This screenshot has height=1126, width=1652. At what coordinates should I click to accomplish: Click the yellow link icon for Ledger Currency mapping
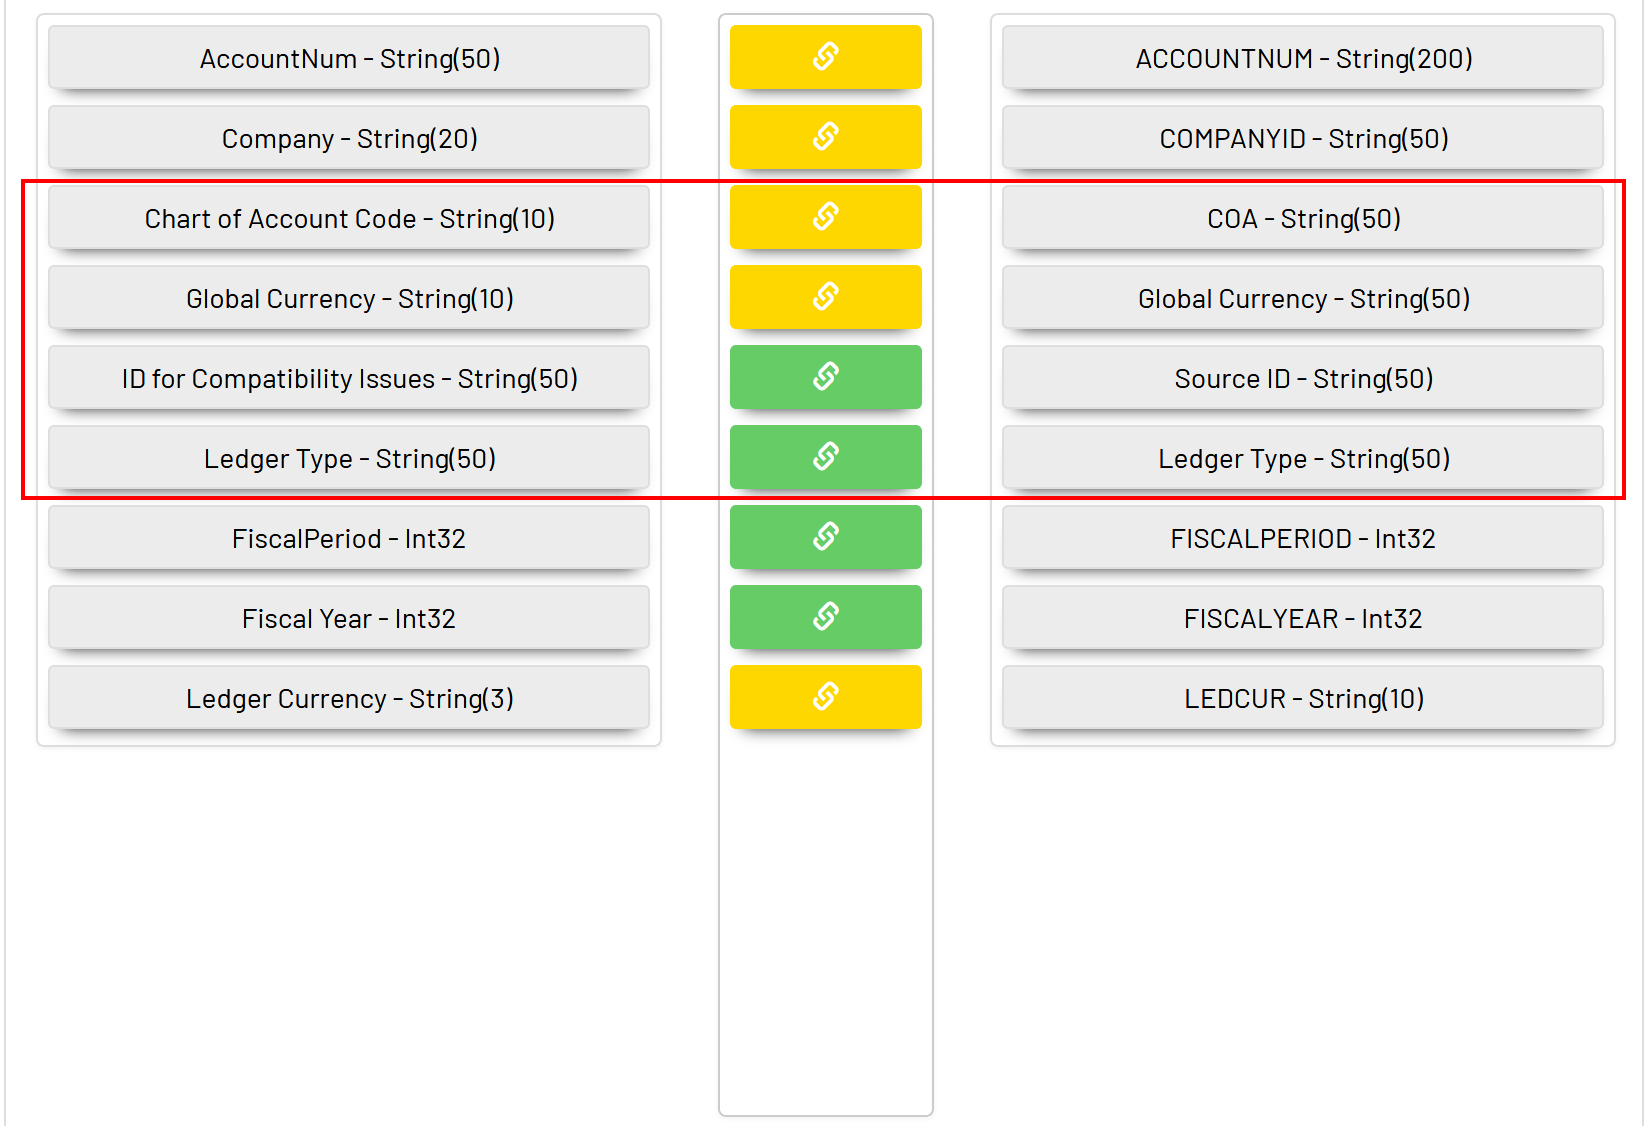pos(825,697)
